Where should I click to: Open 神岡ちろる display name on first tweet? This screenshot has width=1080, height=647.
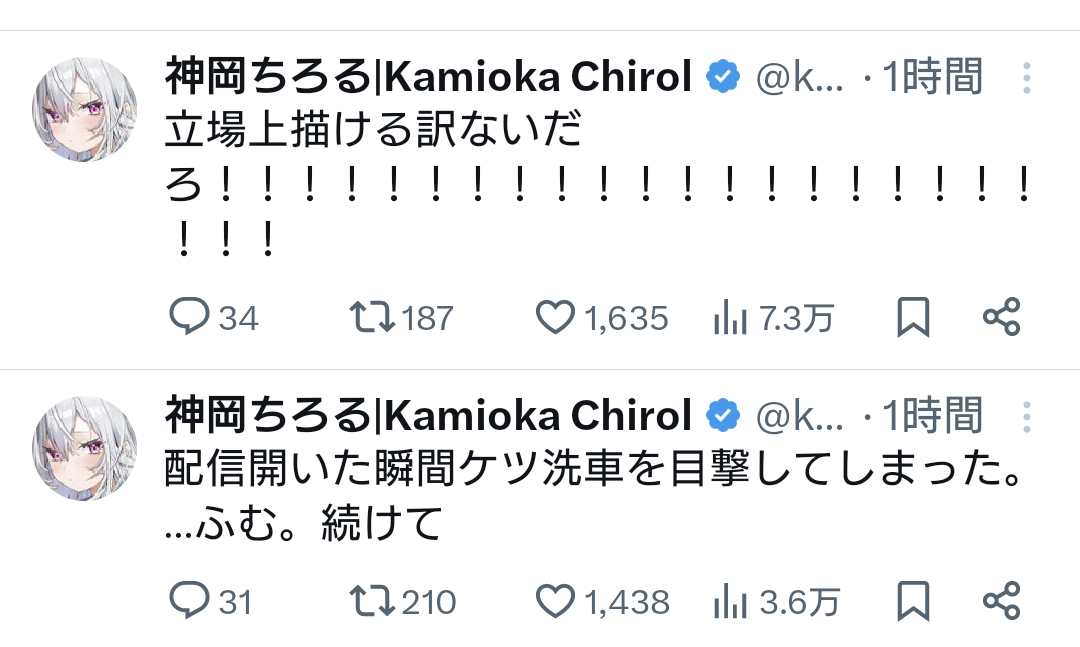click(428, 77)
